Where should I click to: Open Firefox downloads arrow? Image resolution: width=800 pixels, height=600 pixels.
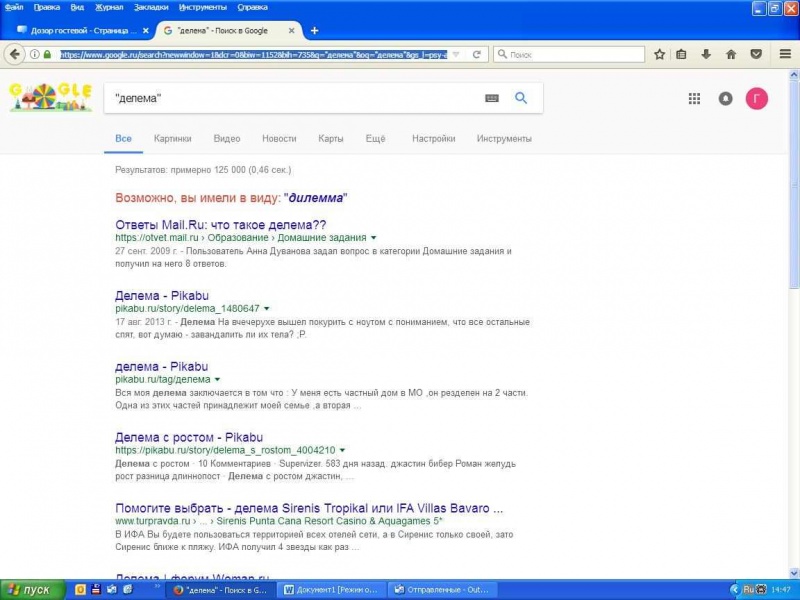[x=706, y=54]
